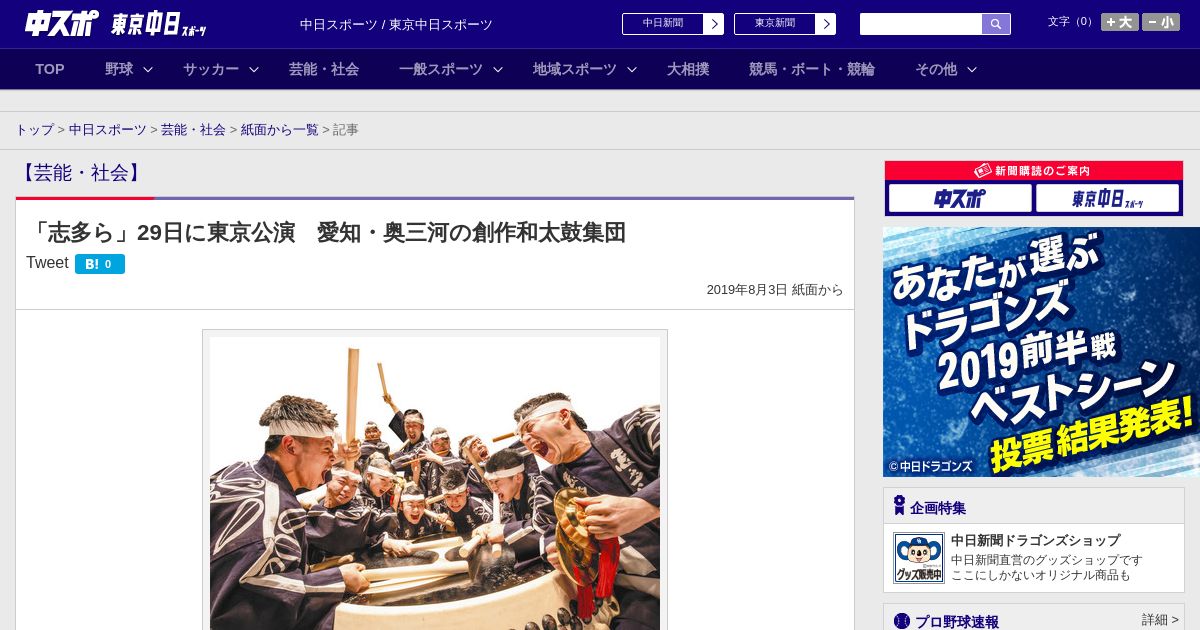Click the Dragons shop mascot thumbnail
The width and height of the screenshot is (1200, 630).
(x=918, y=558)
